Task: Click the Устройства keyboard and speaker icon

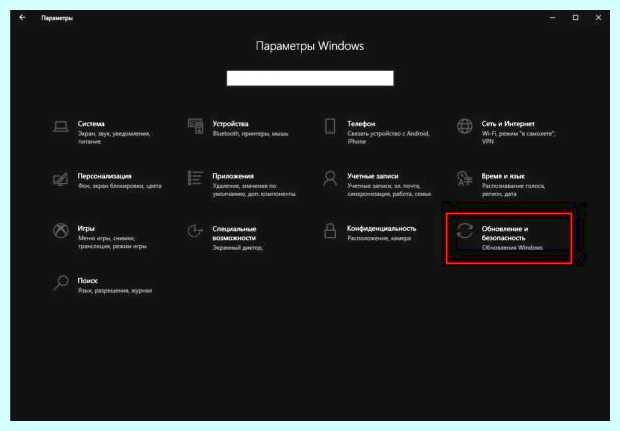Action: (x=195, y=127)
